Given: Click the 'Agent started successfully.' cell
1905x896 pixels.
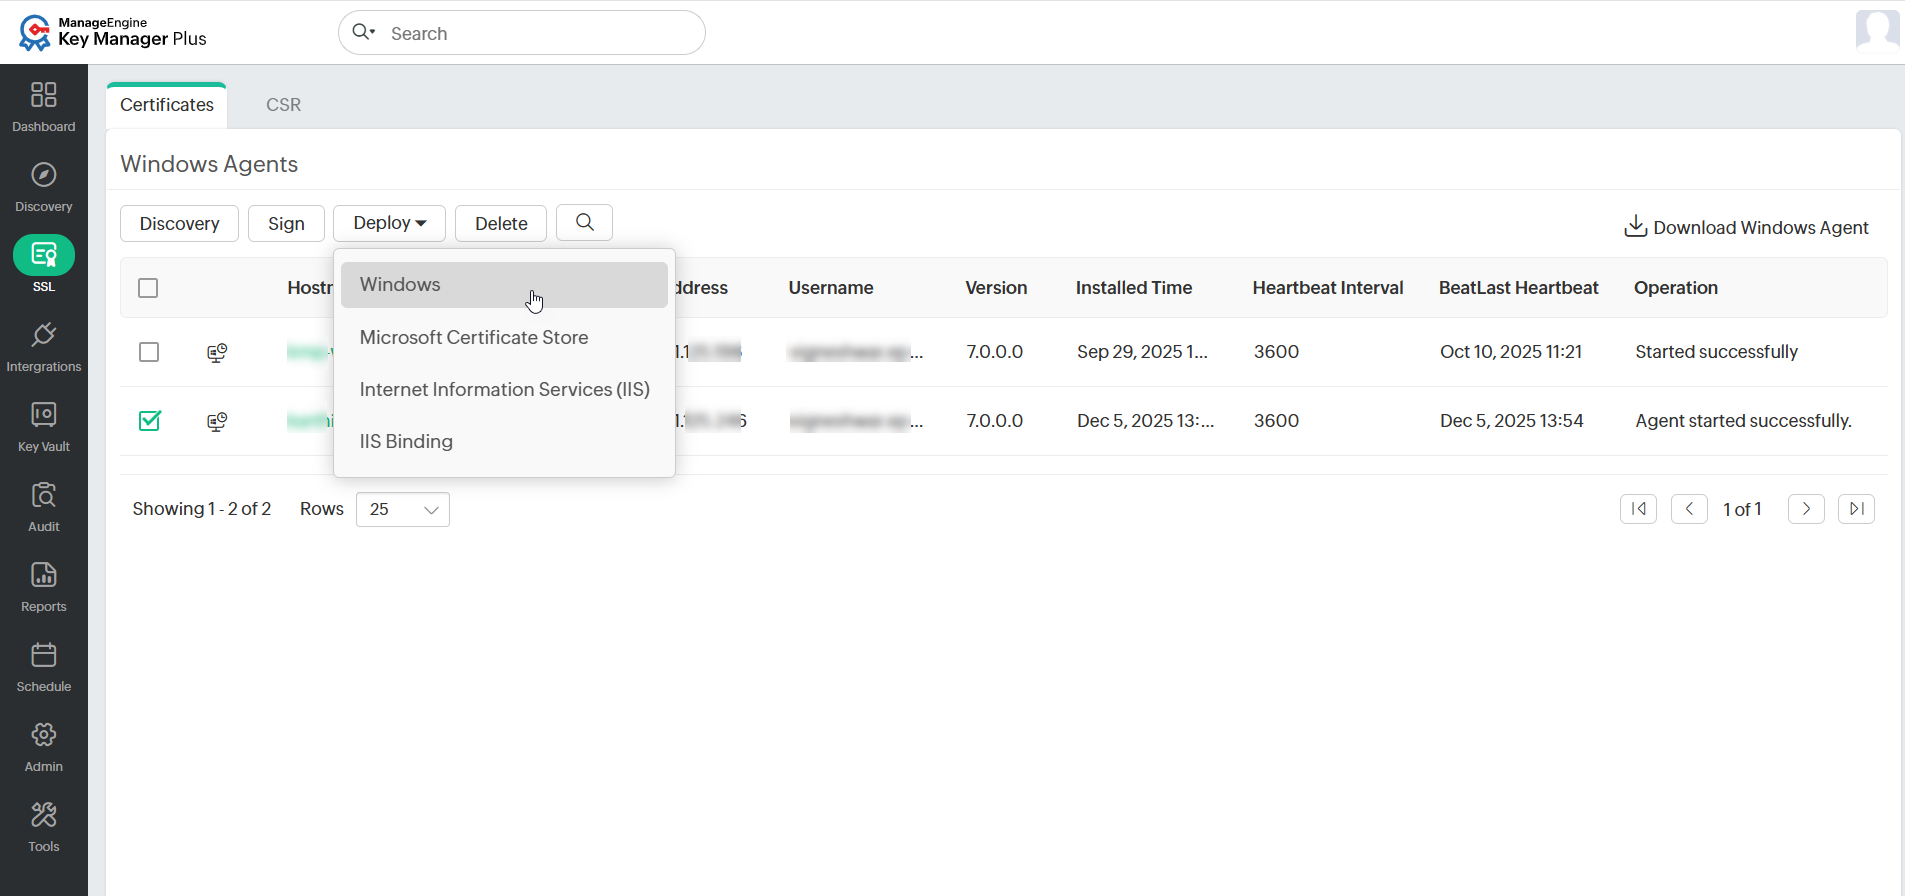Looking at the screenshot, I should tap(1743, 421).
